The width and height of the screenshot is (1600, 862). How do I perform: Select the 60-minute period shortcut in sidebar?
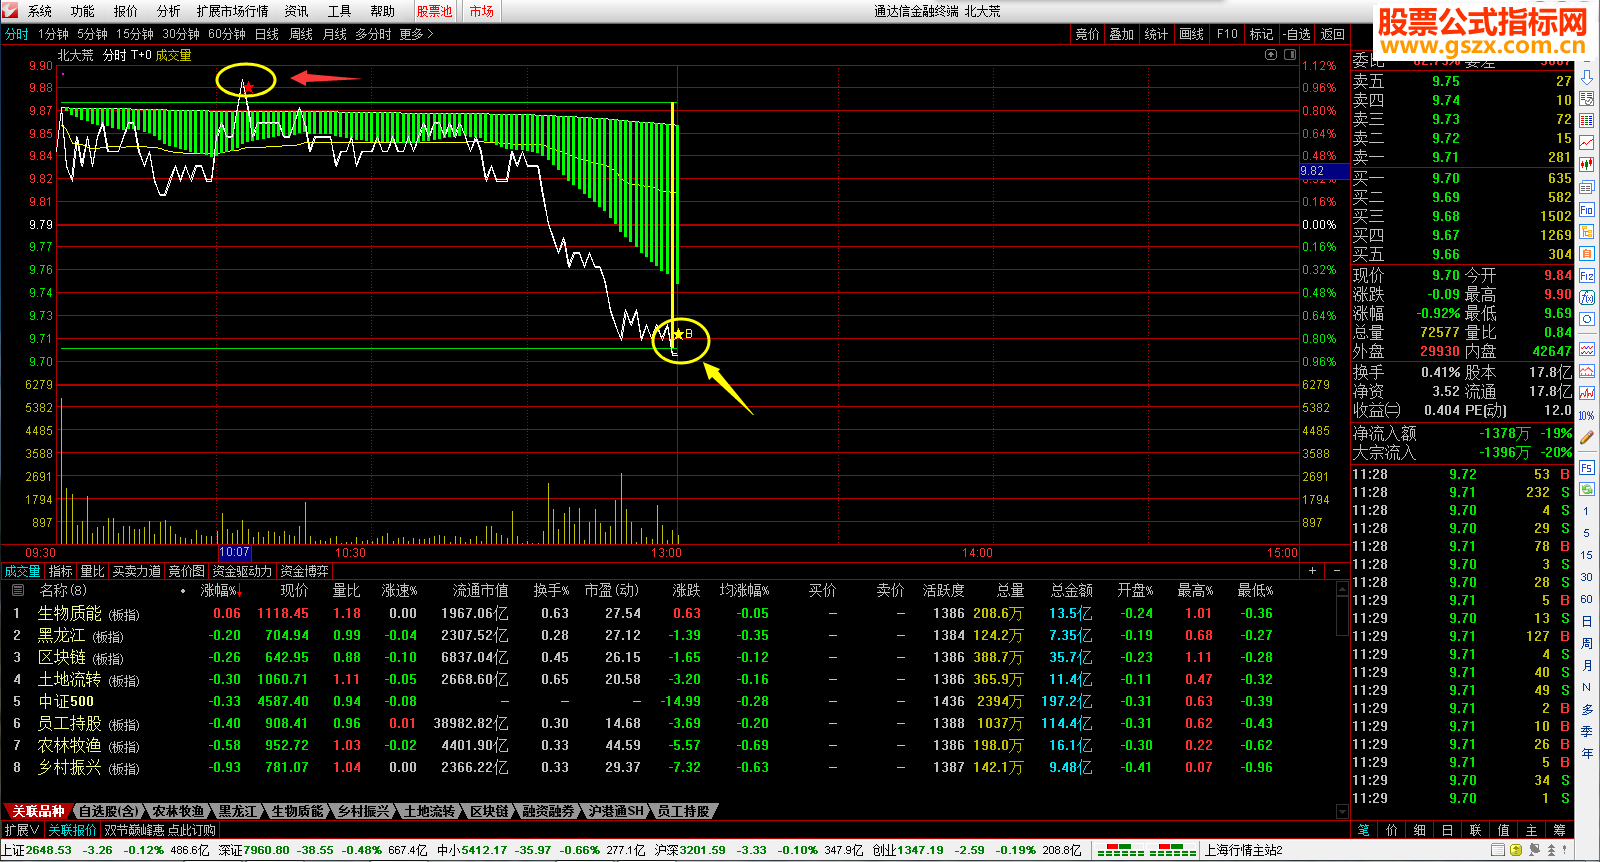pos(1586,599)
